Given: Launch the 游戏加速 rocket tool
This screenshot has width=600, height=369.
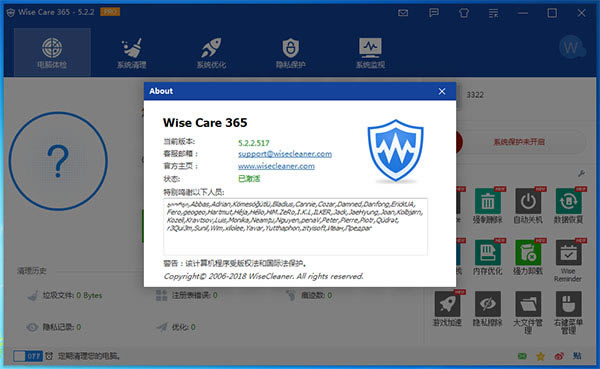Looking at the screenshot, I should tap(447, 309).
